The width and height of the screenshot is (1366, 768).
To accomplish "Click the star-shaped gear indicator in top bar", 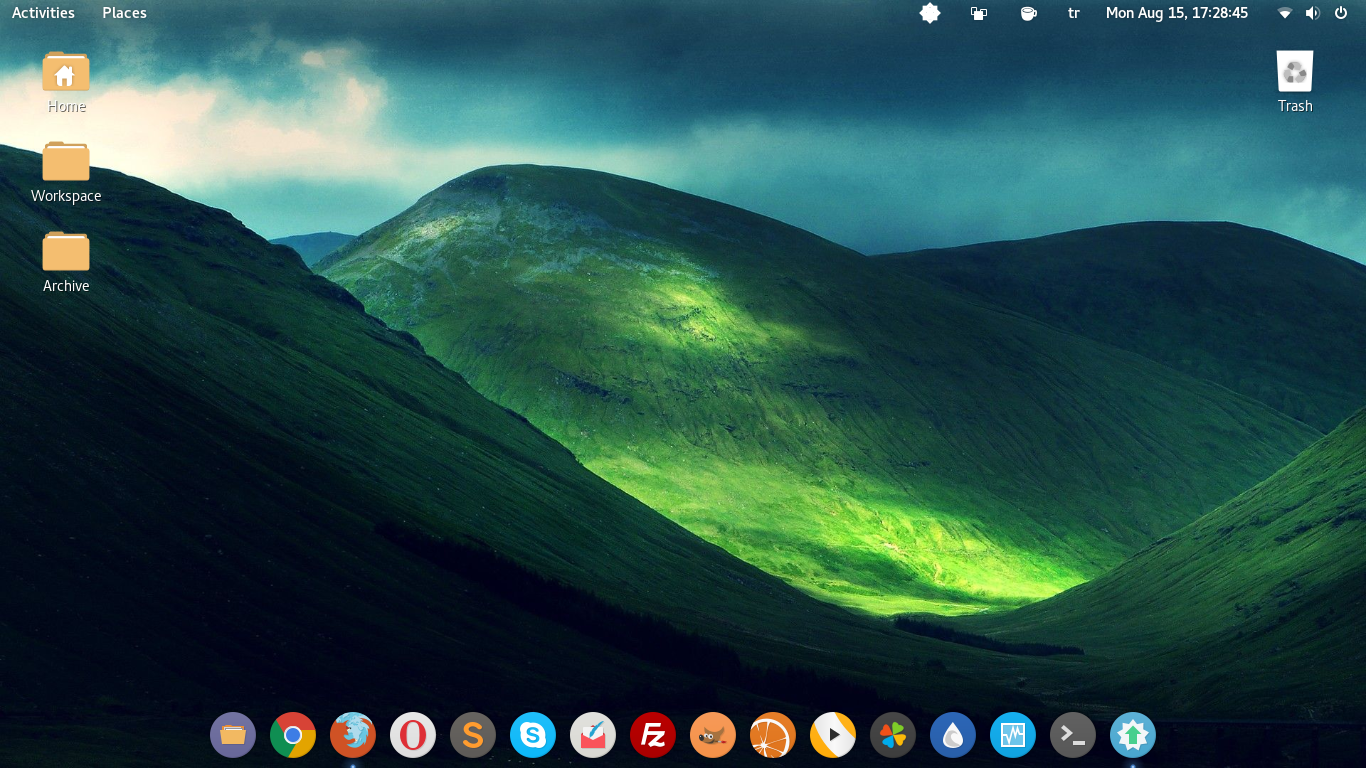I will pyautogui.click(x=930, y=13).
